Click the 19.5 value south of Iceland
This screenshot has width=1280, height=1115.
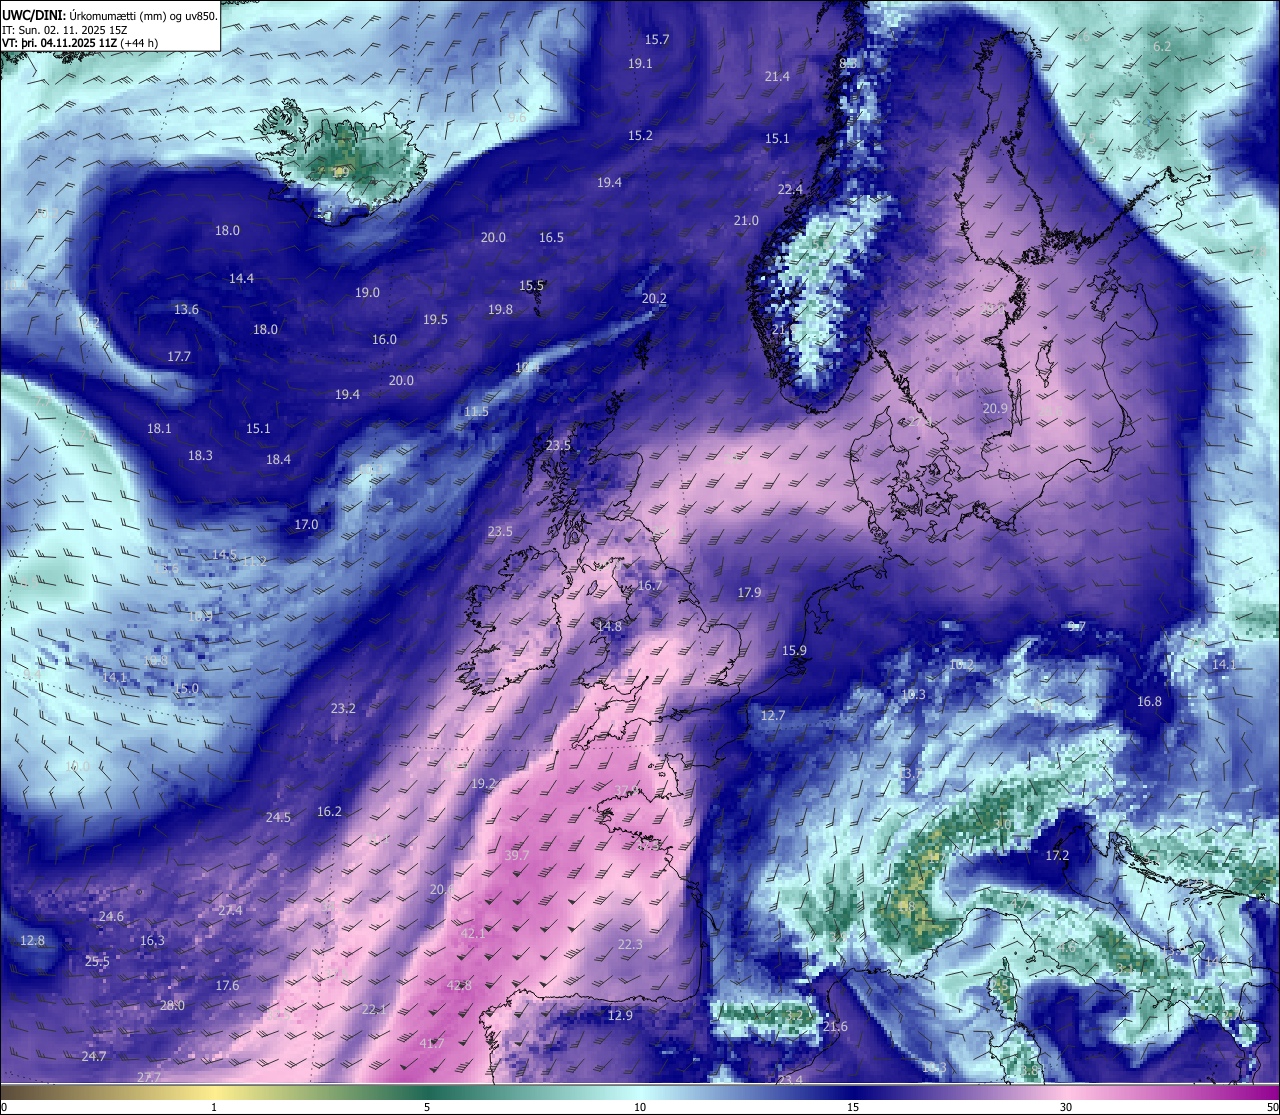(435, 319)
